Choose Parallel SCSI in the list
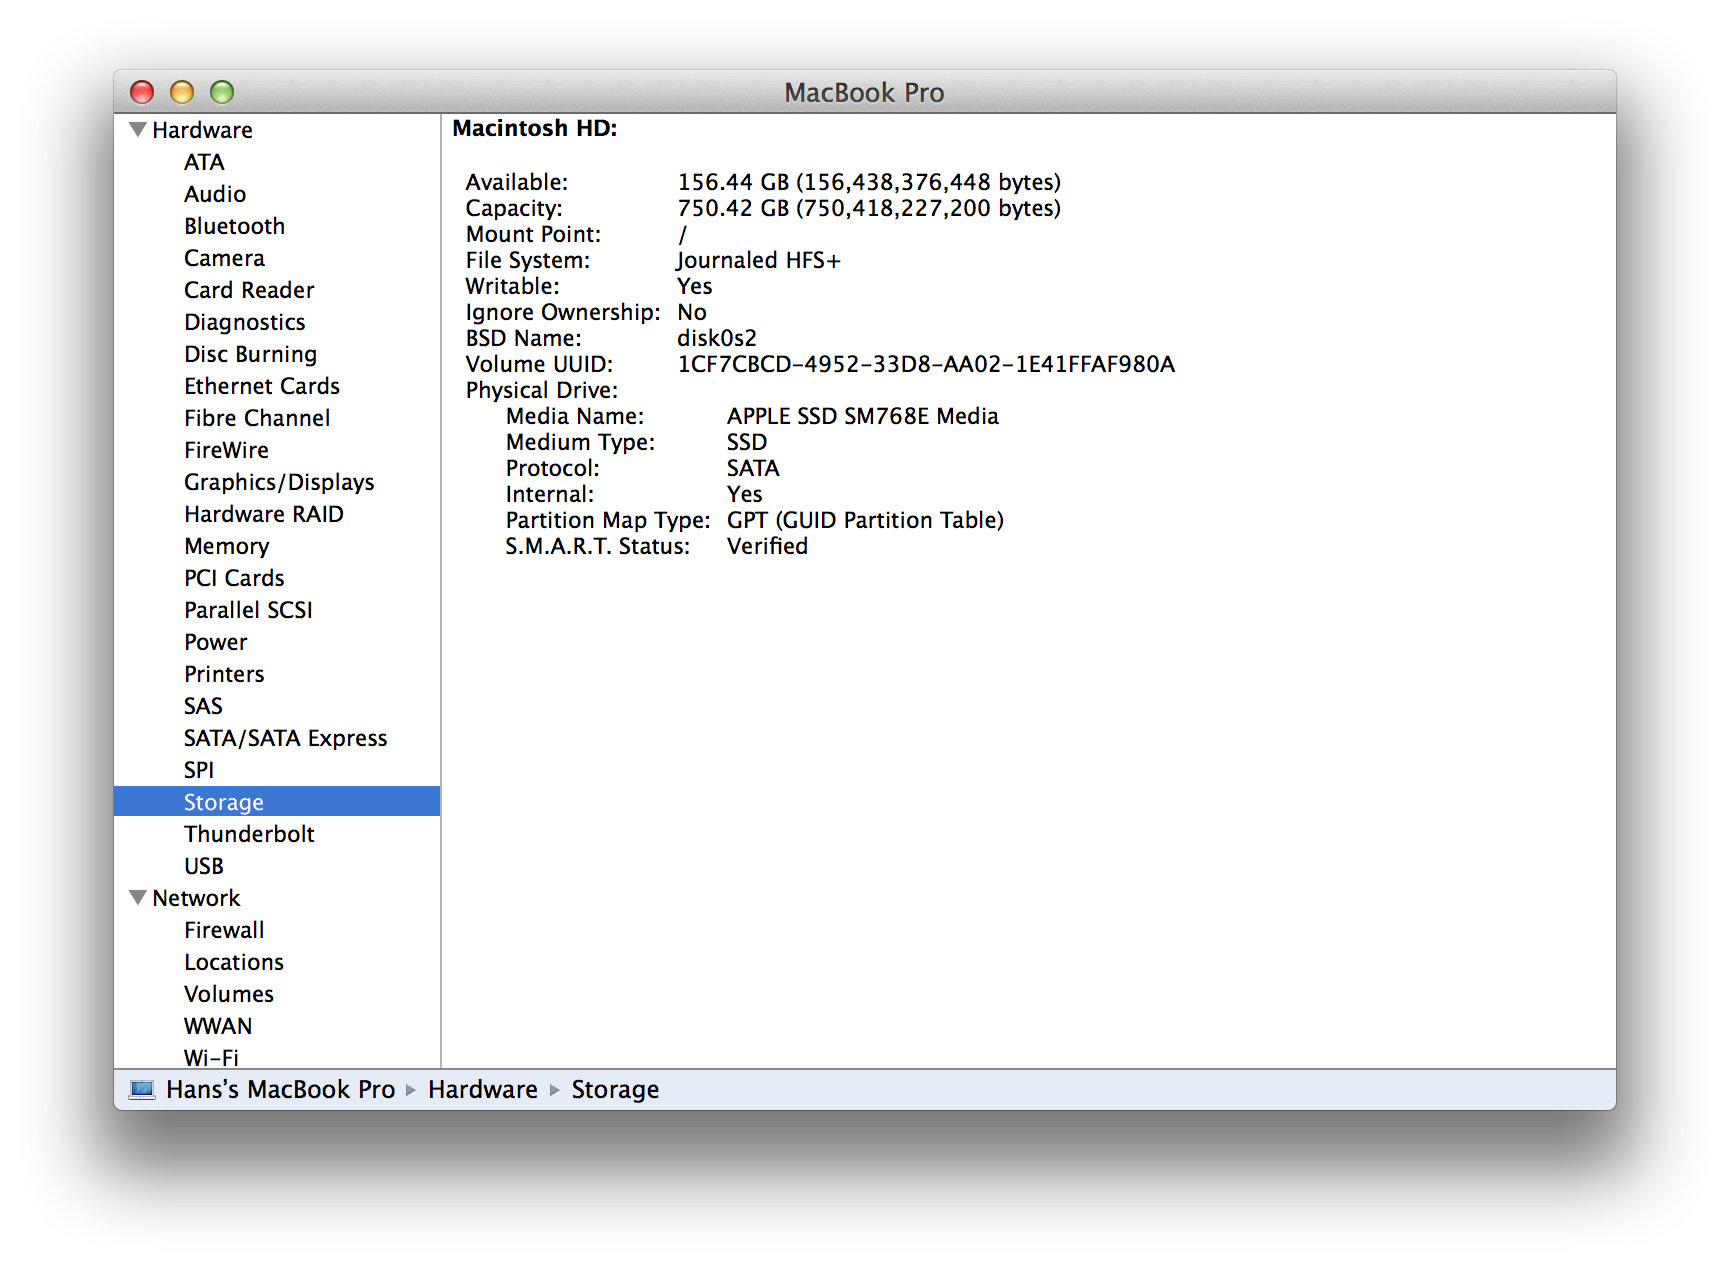Screen dimensions: 1730x1268 pyautogui.click(x=248, y=610)
